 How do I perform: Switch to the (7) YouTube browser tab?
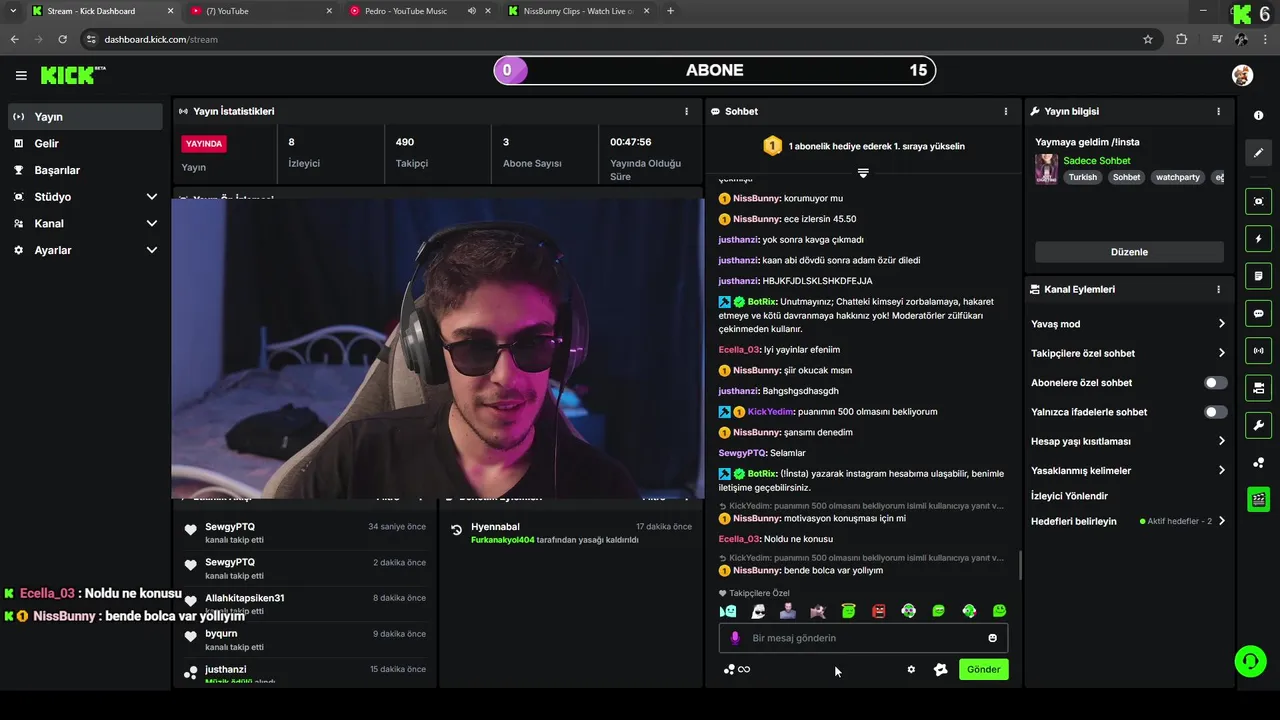(262, 11)
